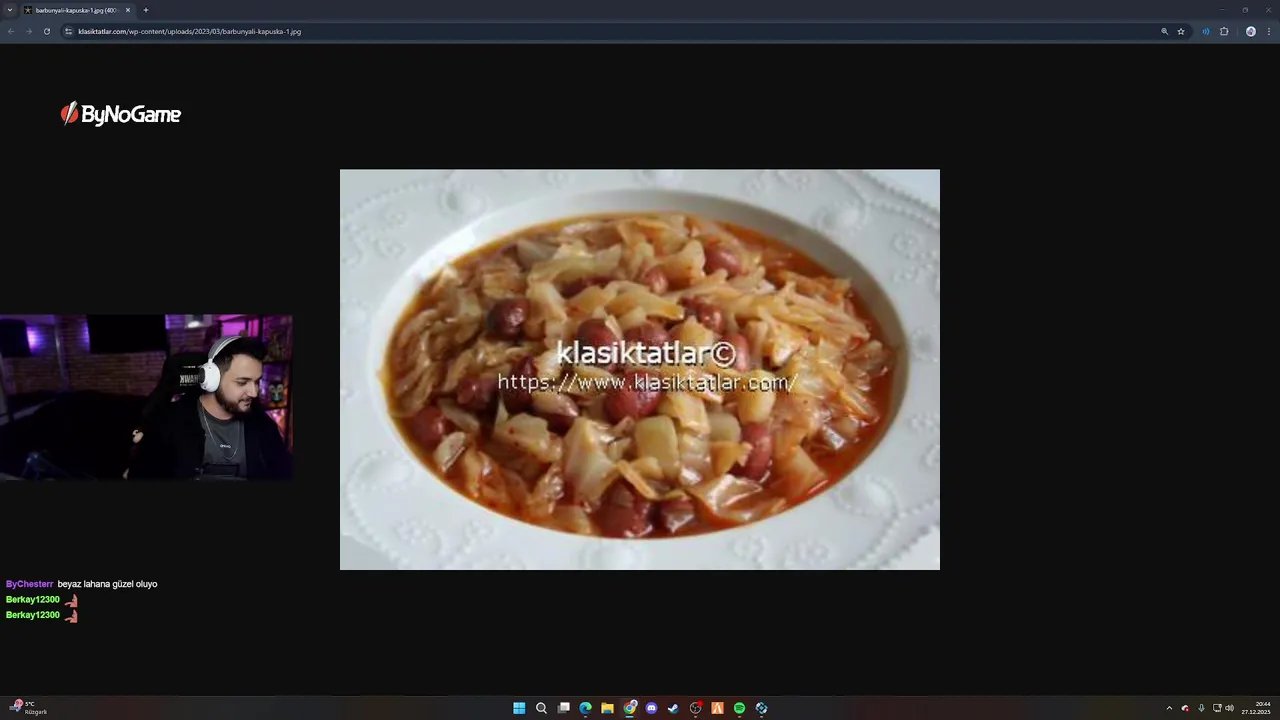Open File Explorer from taskbar

pos(607,708)
